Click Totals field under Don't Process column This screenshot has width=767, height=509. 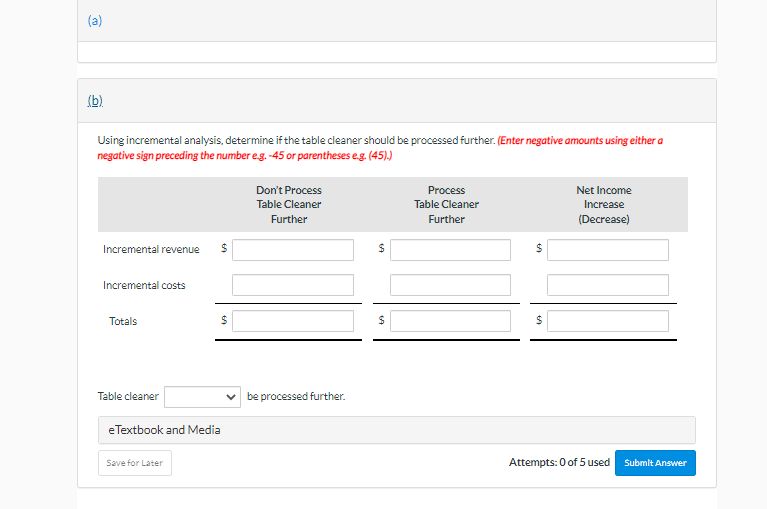(x=293, y=322)
